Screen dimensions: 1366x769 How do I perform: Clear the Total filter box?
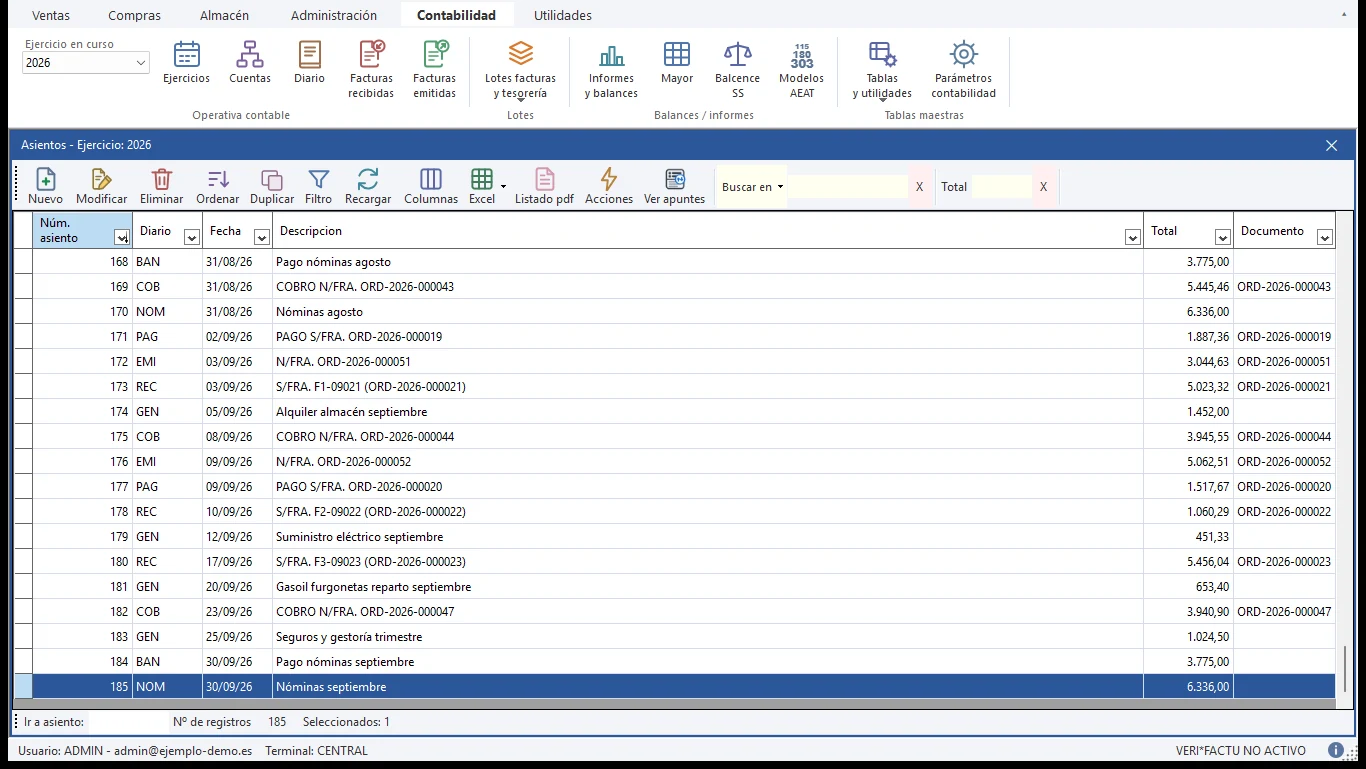[1044, 187]
